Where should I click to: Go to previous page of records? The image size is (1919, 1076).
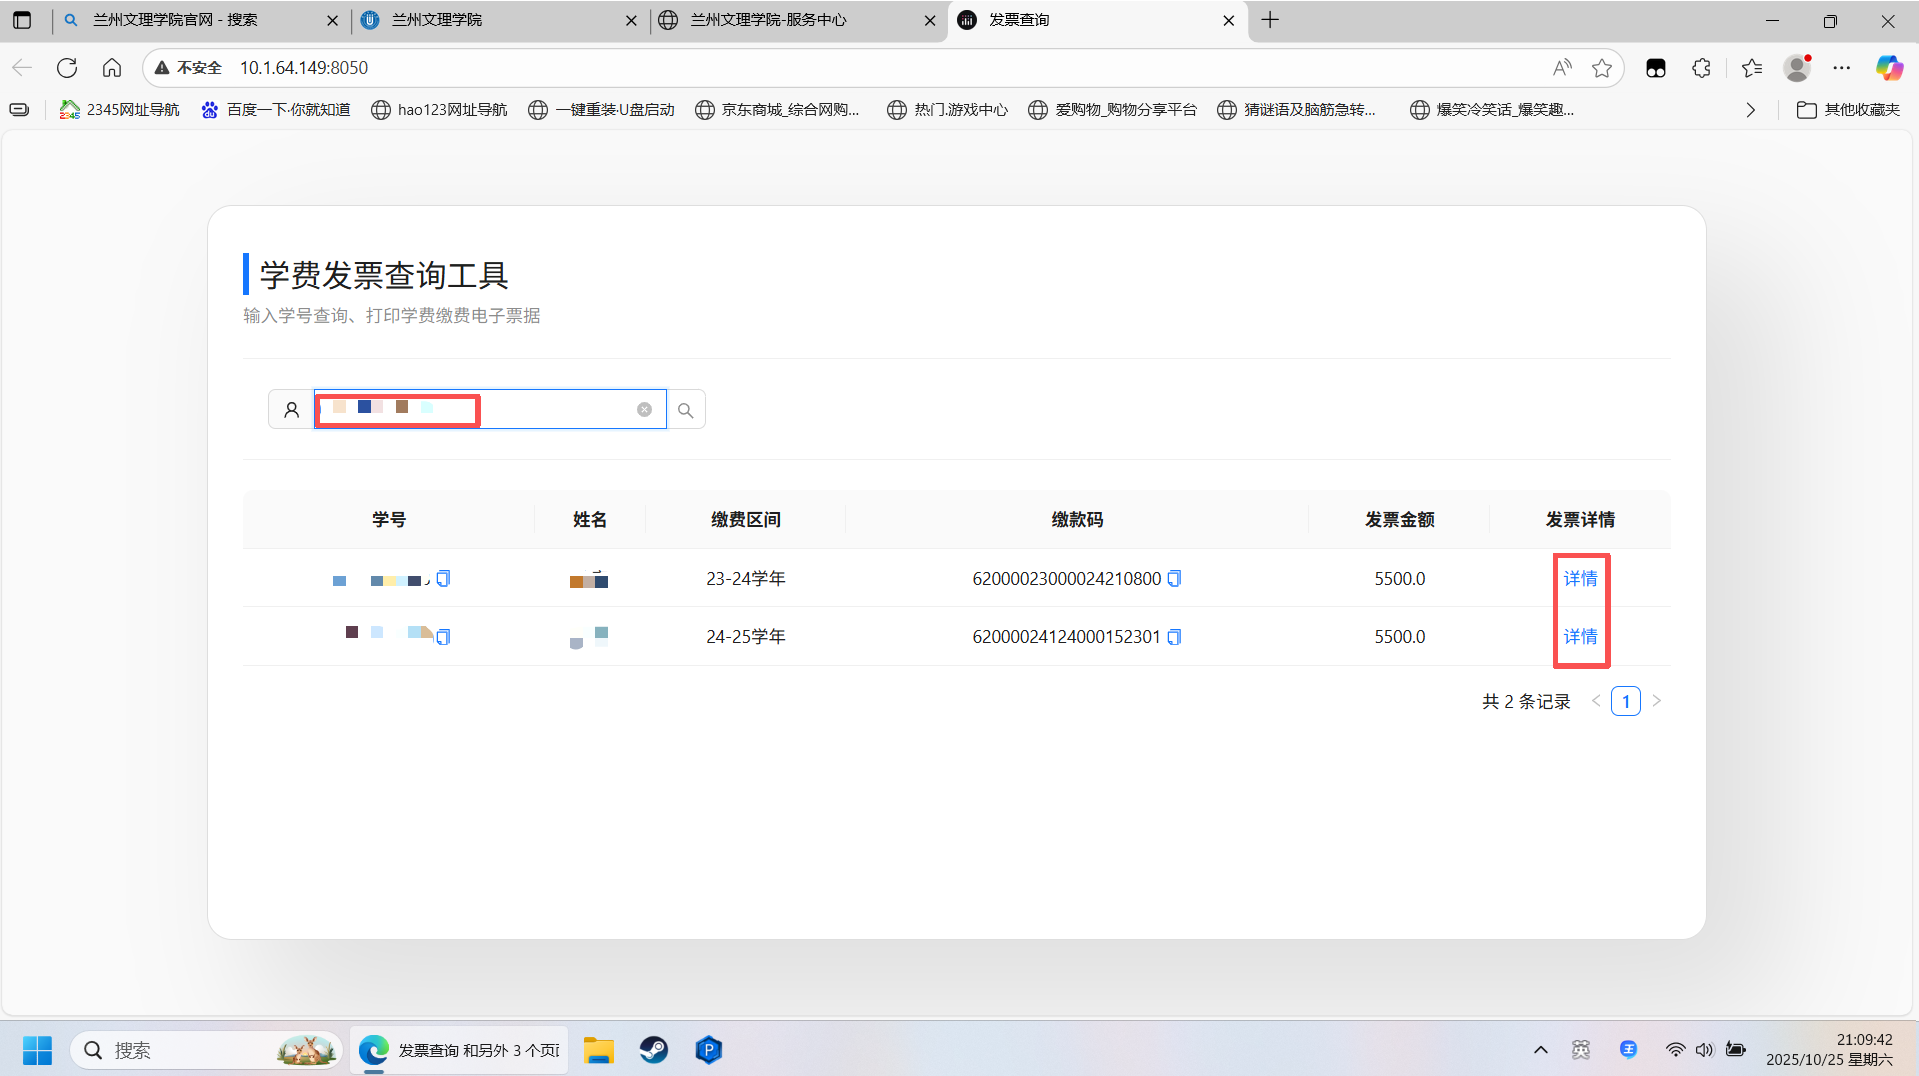(x=1596, y=701)
